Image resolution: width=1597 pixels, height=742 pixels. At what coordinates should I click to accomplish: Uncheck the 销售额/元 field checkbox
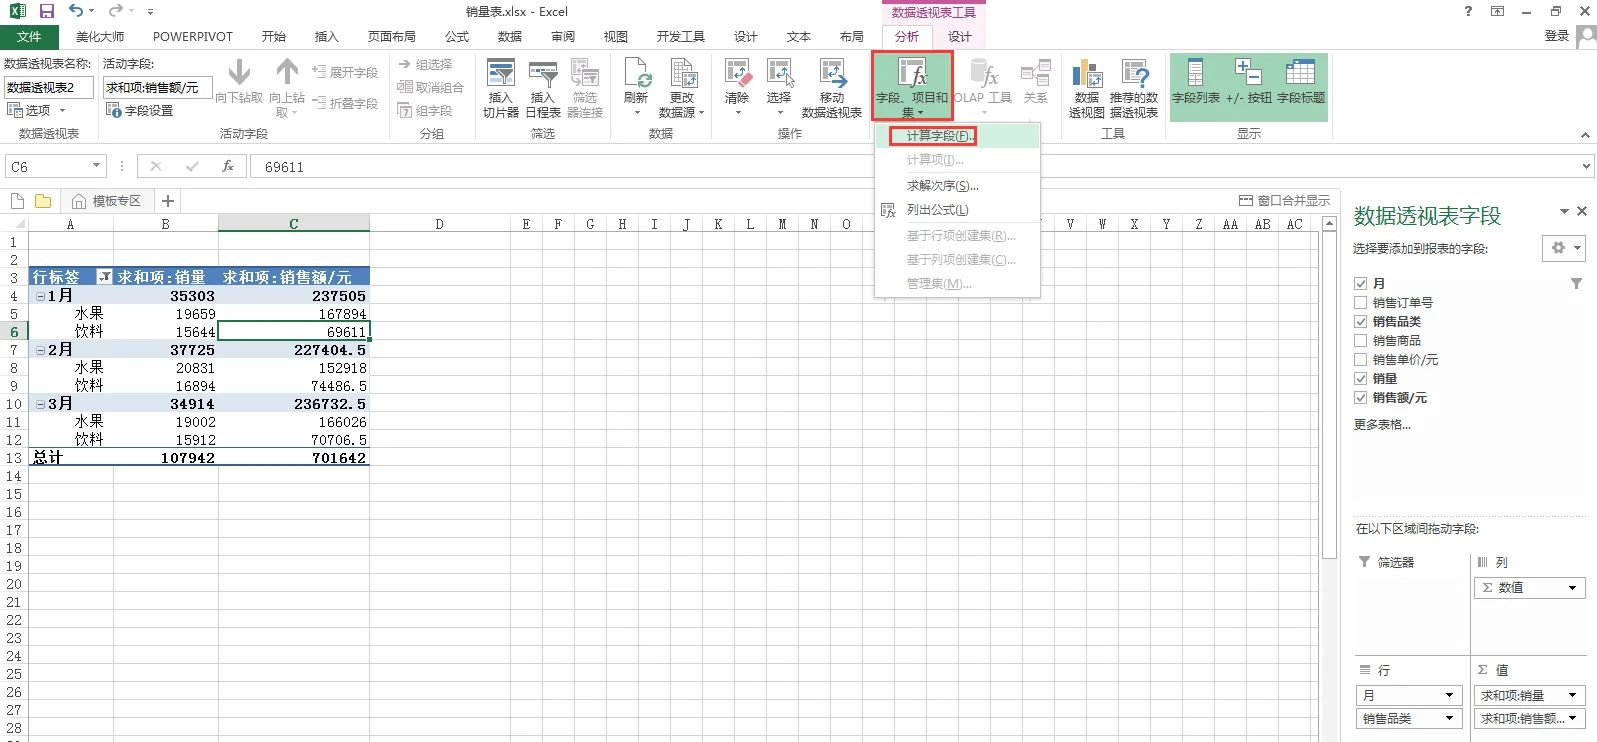[x=1360, y=398]
